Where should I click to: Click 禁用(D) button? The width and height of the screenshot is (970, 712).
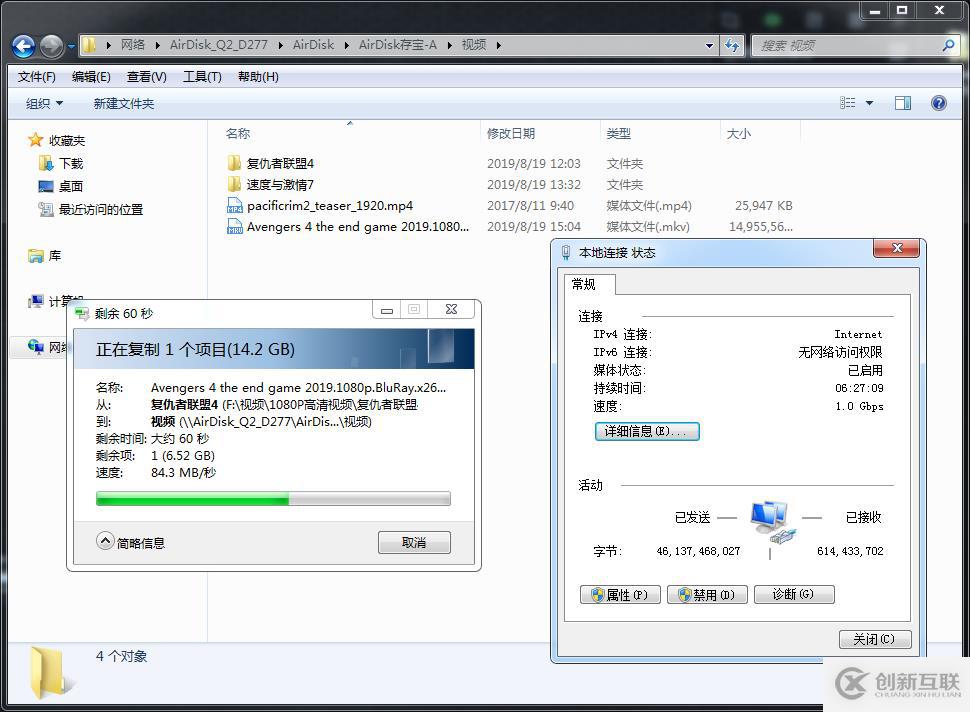coord(707,594)
